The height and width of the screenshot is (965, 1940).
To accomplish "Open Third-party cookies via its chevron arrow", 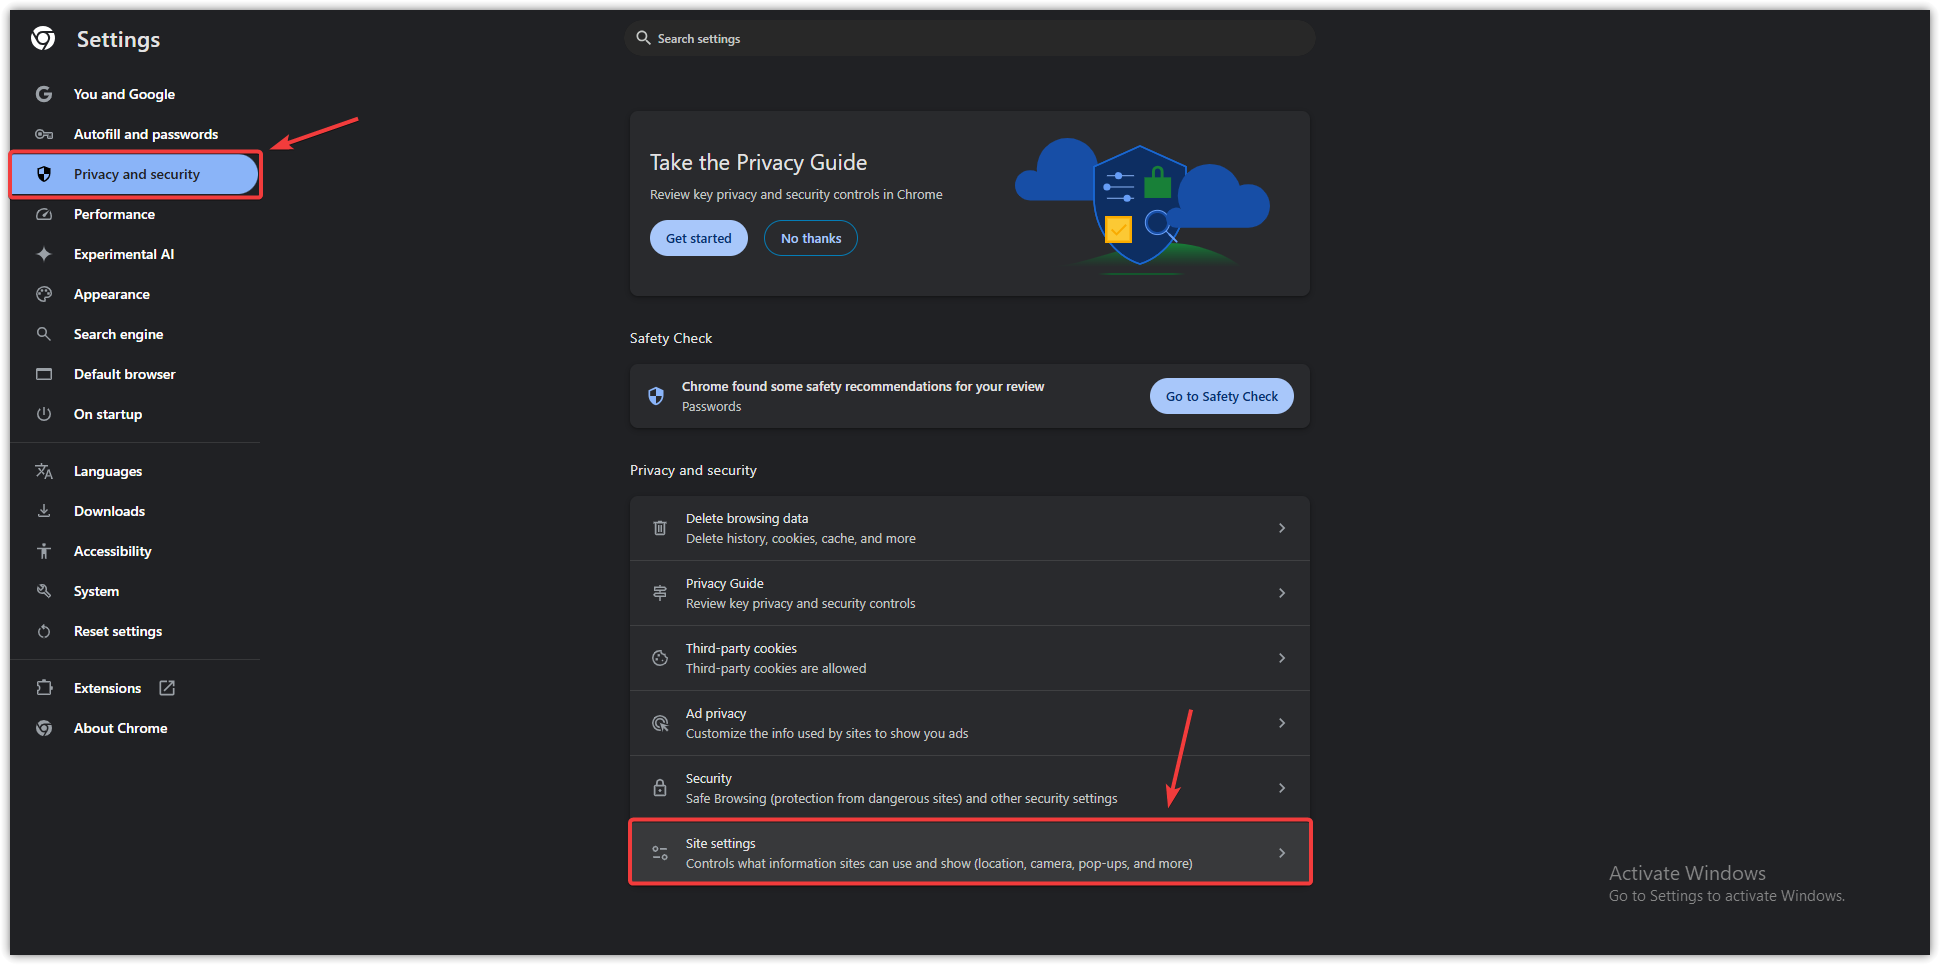I will (x=1282, y=658).
